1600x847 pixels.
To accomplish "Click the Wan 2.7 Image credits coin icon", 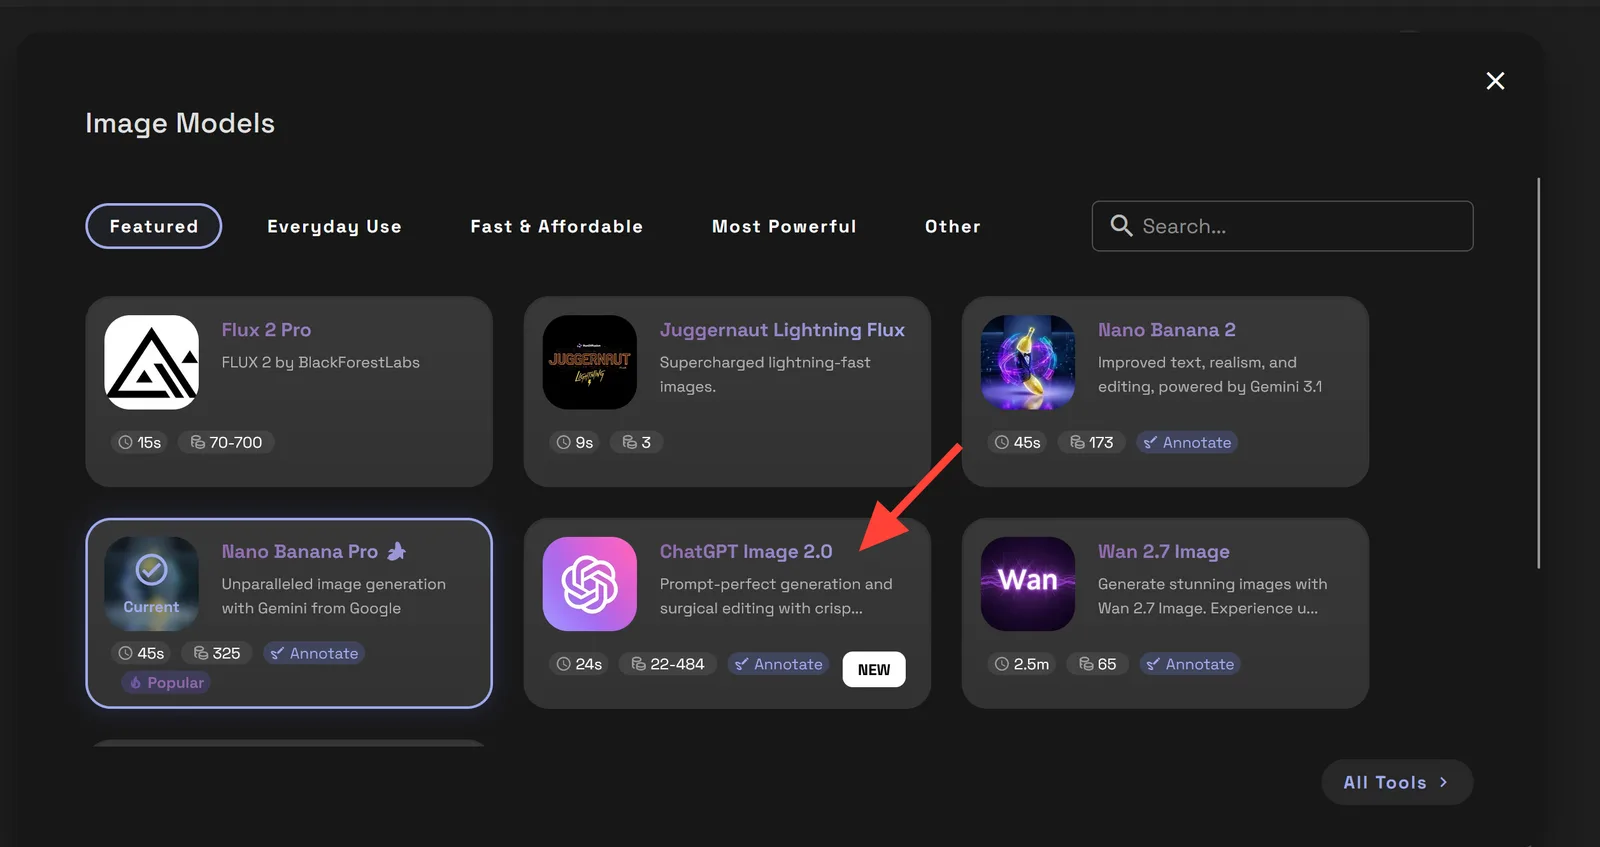I will coord(1085,664).
